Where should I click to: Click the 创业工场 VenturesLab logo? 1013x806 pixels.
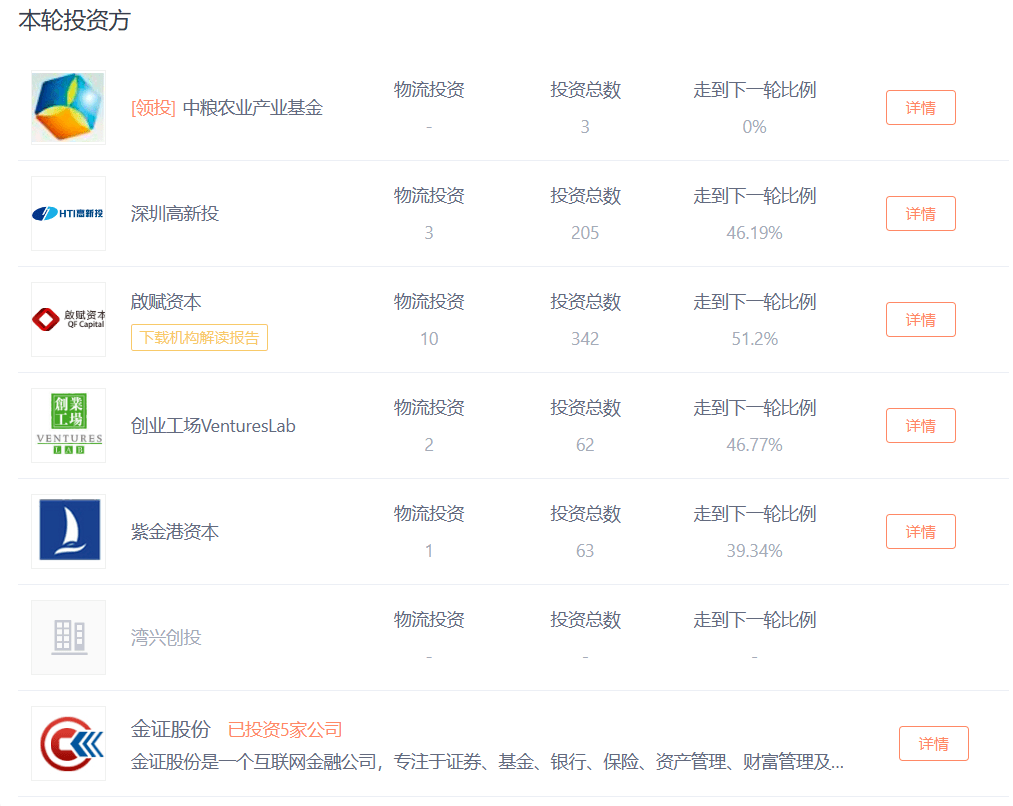(68, 425)
